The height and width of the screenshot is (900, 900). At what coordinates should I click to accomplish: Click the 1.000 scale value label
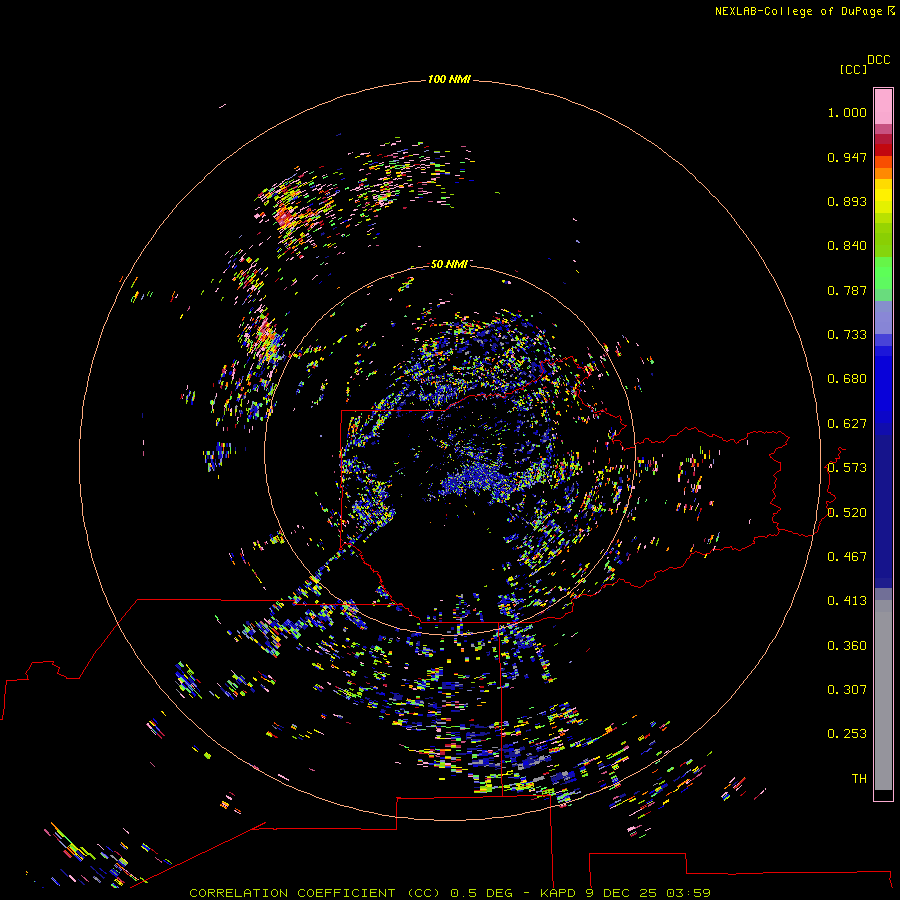(x=846, y=113)
